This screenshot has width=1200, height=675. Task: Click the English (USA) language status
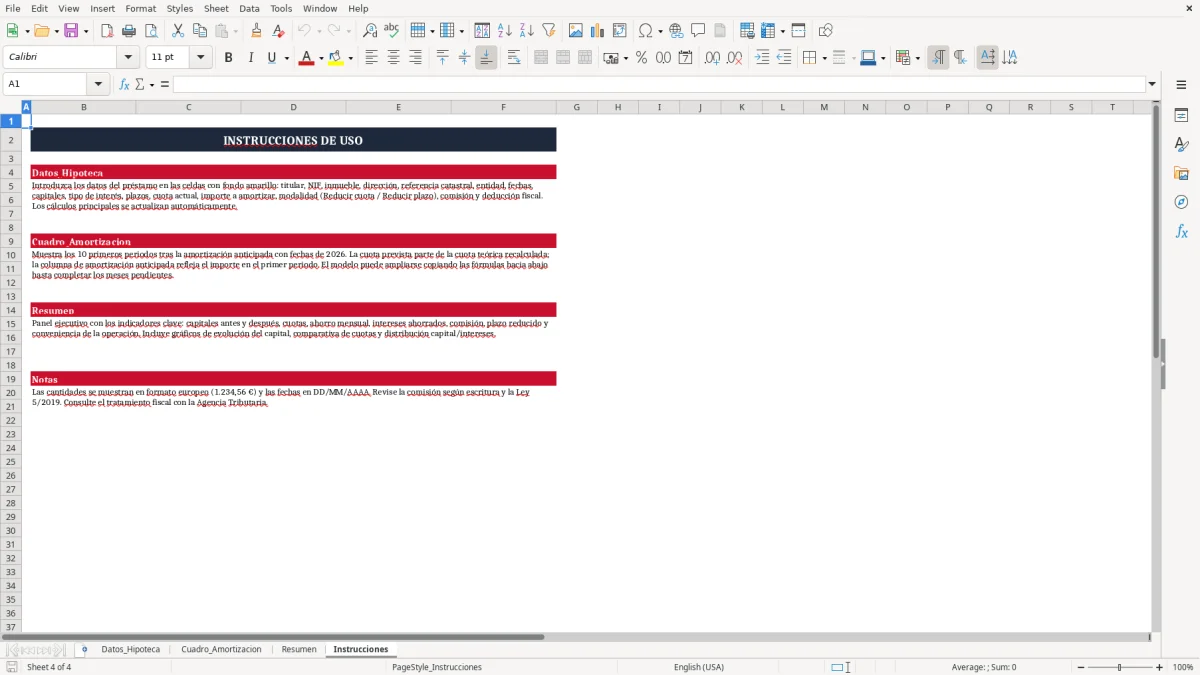click(699, 667)
